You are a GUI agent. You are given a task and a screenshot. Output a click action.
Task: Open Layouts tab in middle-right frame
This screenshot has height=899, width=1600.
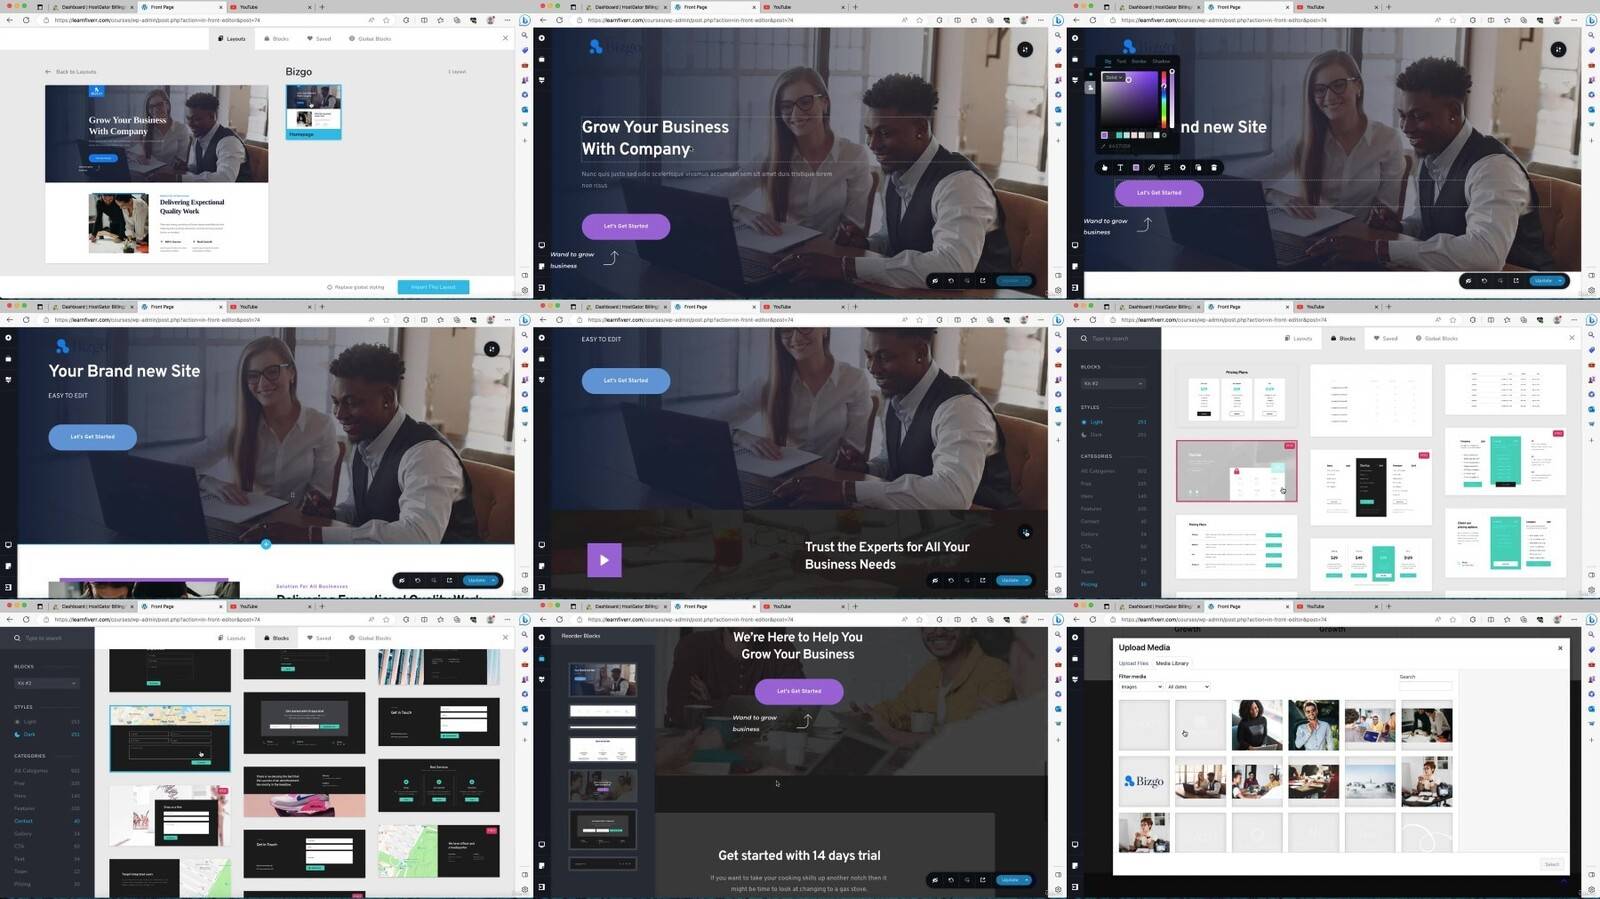pyautogui.click(x=1299, y=338)
